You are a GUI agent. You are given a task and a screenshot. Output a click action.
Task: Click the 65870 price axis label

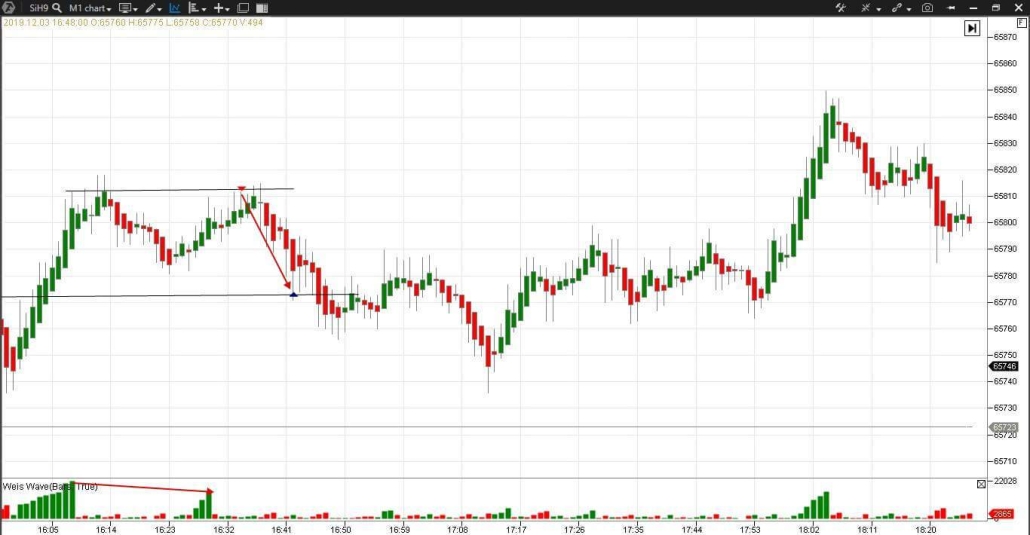point(1005,37)
